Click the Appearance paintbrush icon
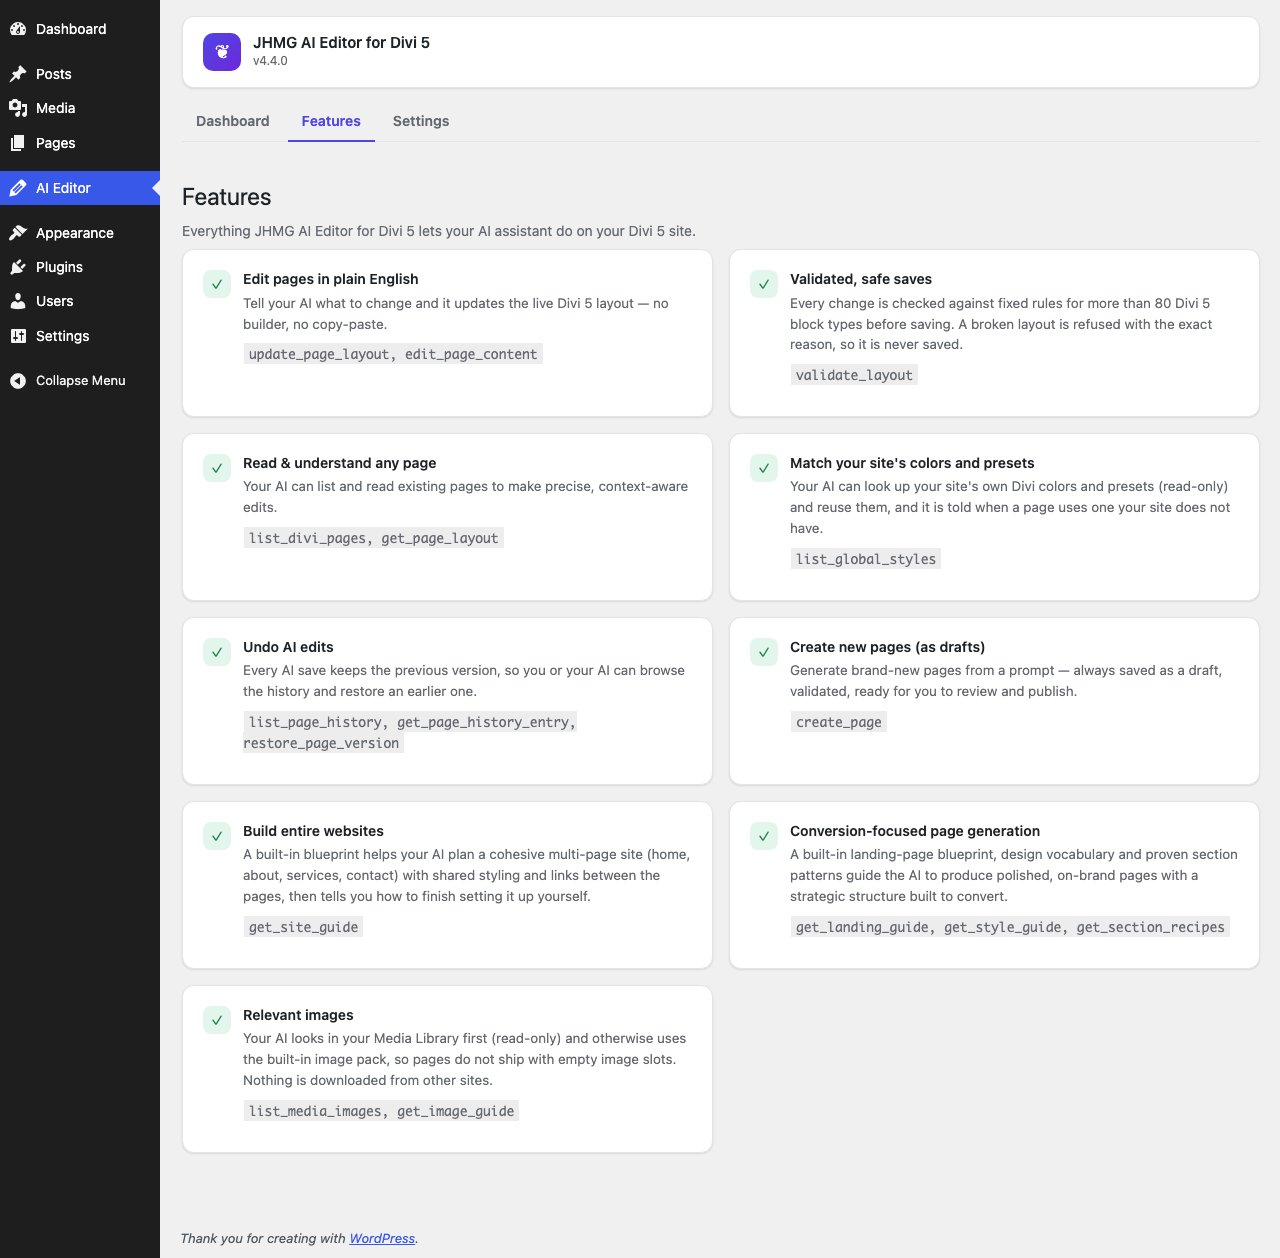 18,233
